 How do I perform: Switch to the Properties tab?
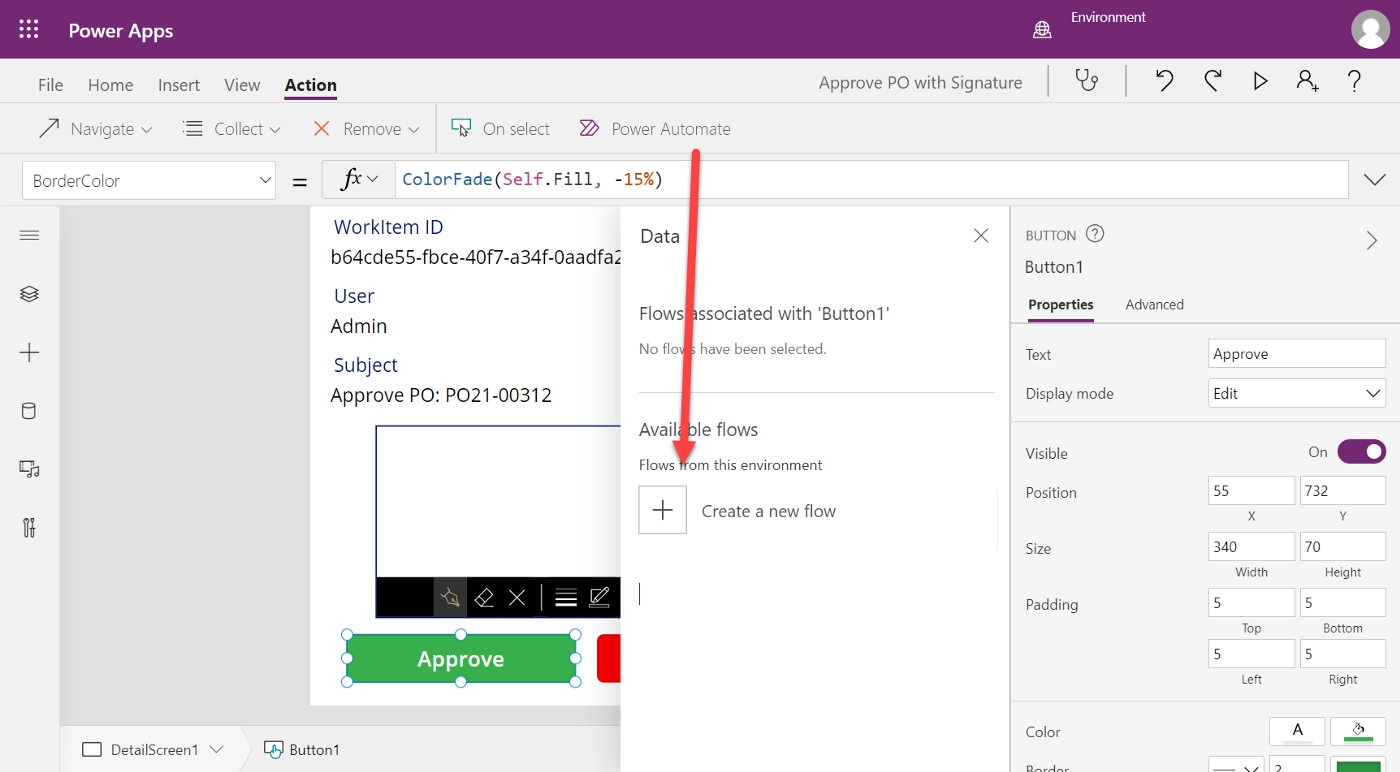(x=1061, y=304)
